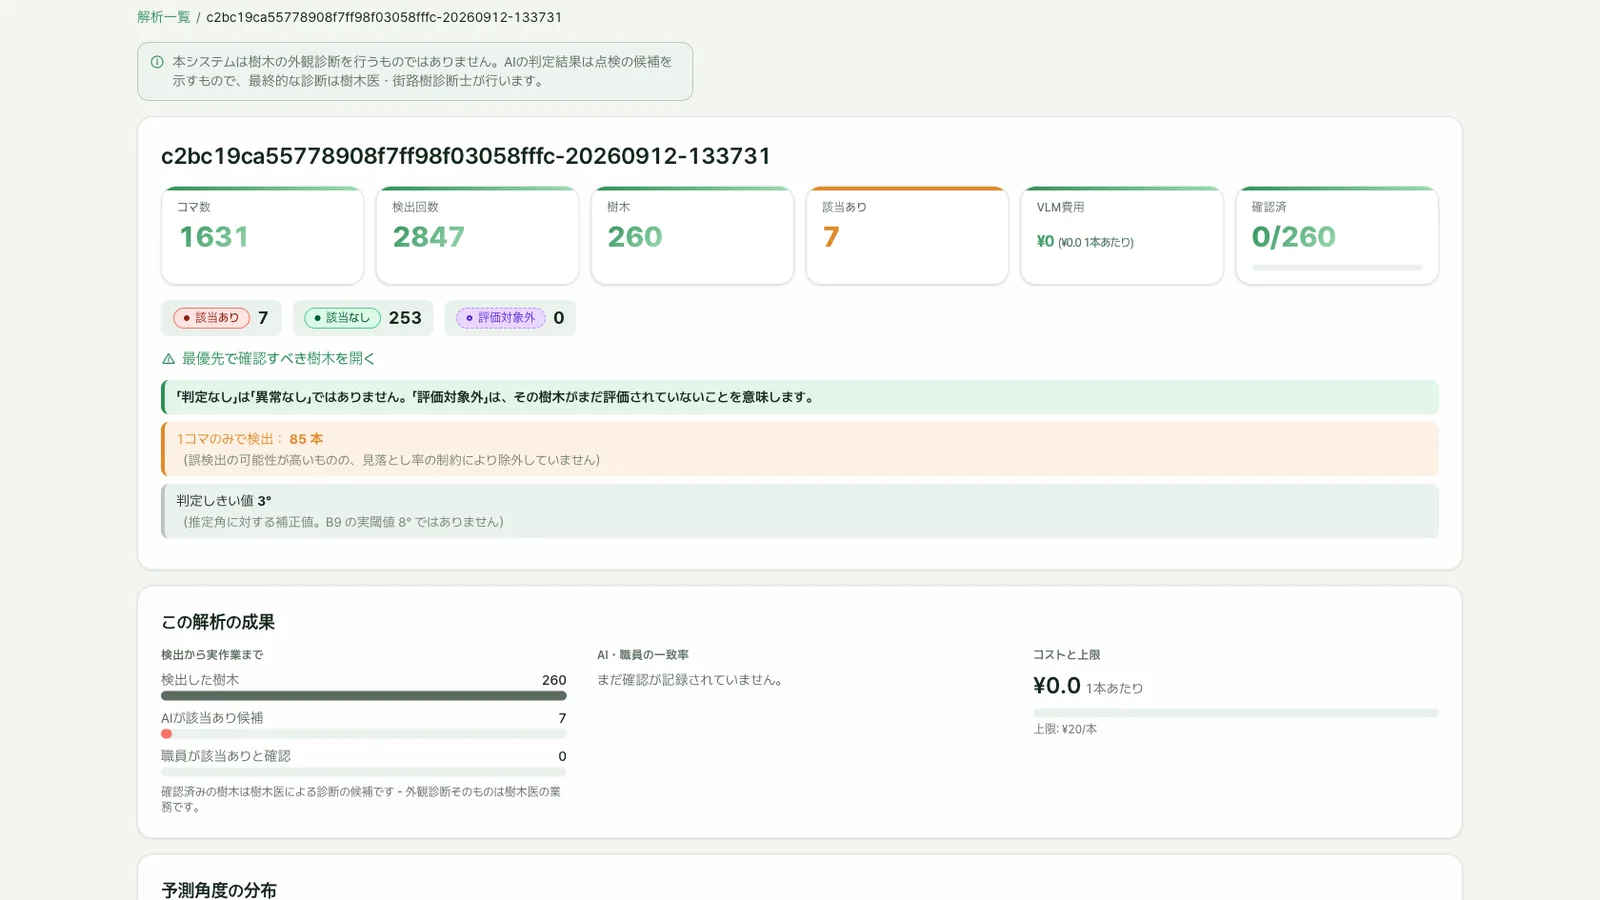Screen dimensions: 1600x900
Task: Click the main analysis ID heading
Action: click(466, 156)
